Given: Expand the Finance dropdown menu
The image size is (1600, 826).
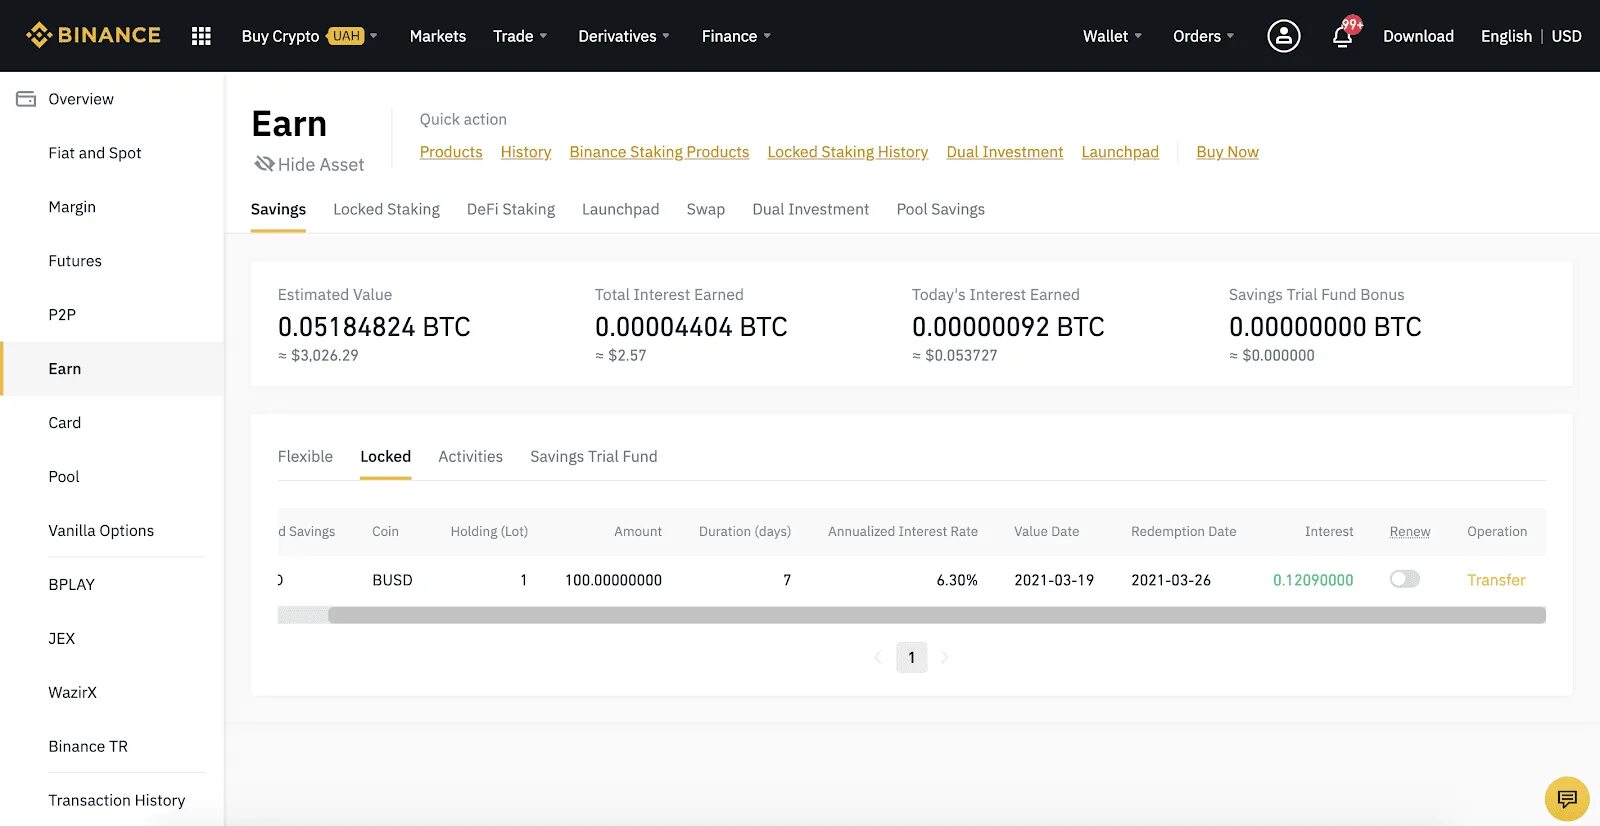Looking at the screenshot, I should coord(736,36).
